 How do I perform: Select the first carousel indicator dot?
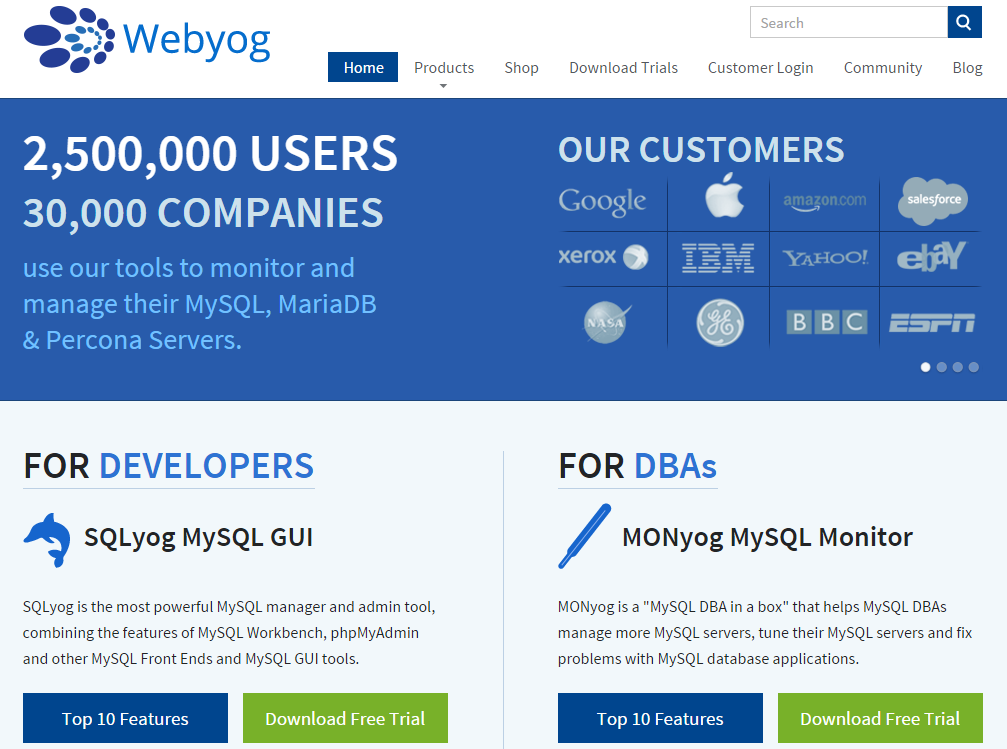[x=925, y=367]
